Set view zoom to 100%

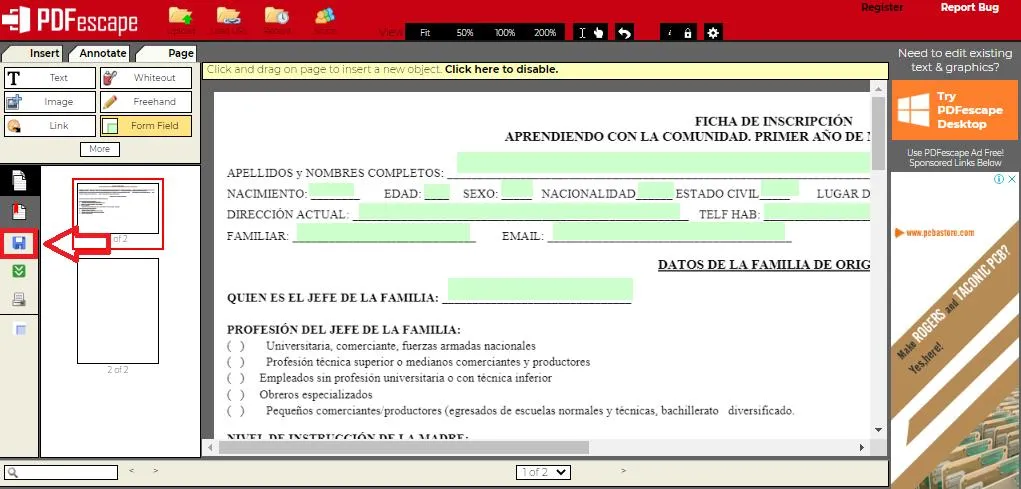(505, 33)
